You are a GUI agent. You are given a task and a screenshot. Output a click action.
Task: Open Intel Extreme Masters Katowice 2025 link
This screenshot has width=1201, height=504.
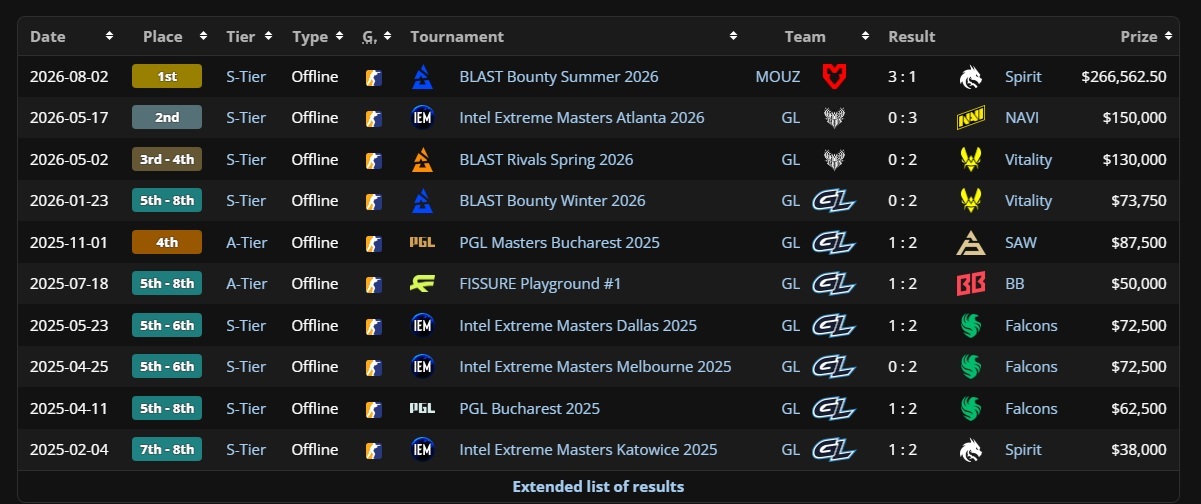click(x=588, y=450)
